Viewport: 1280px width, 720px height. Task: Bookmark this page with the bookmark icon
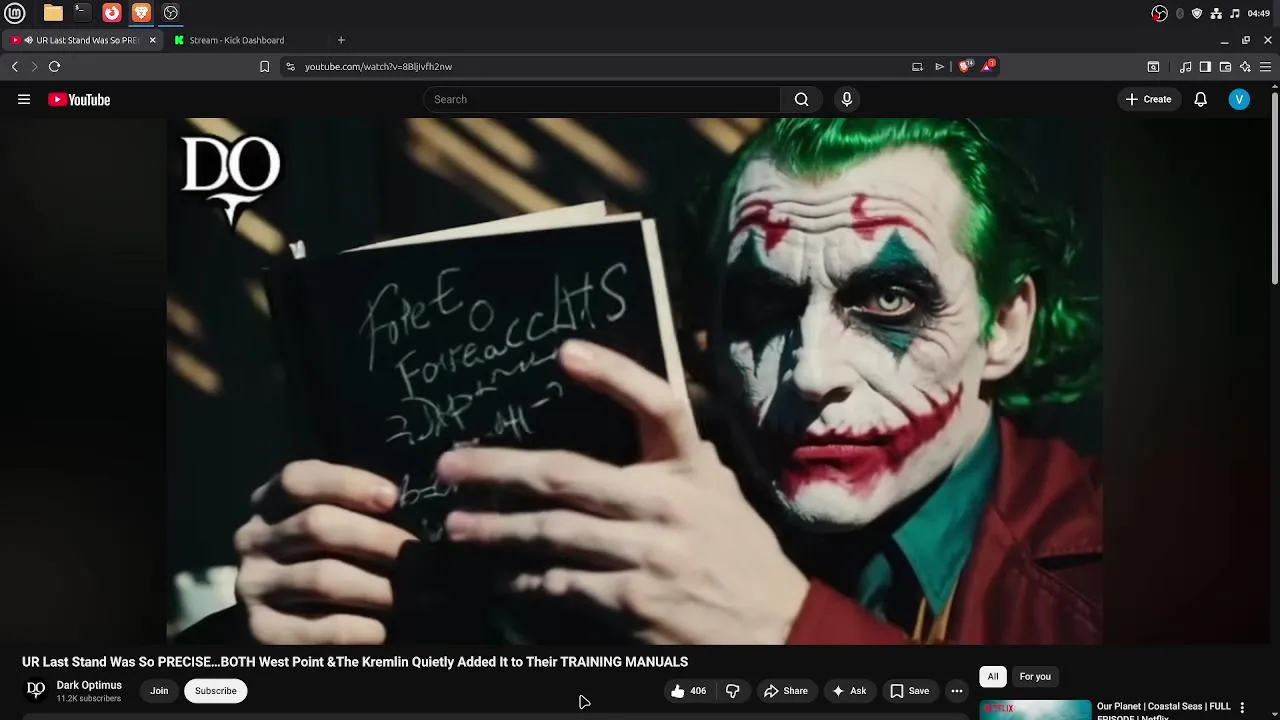coord(264,67)
